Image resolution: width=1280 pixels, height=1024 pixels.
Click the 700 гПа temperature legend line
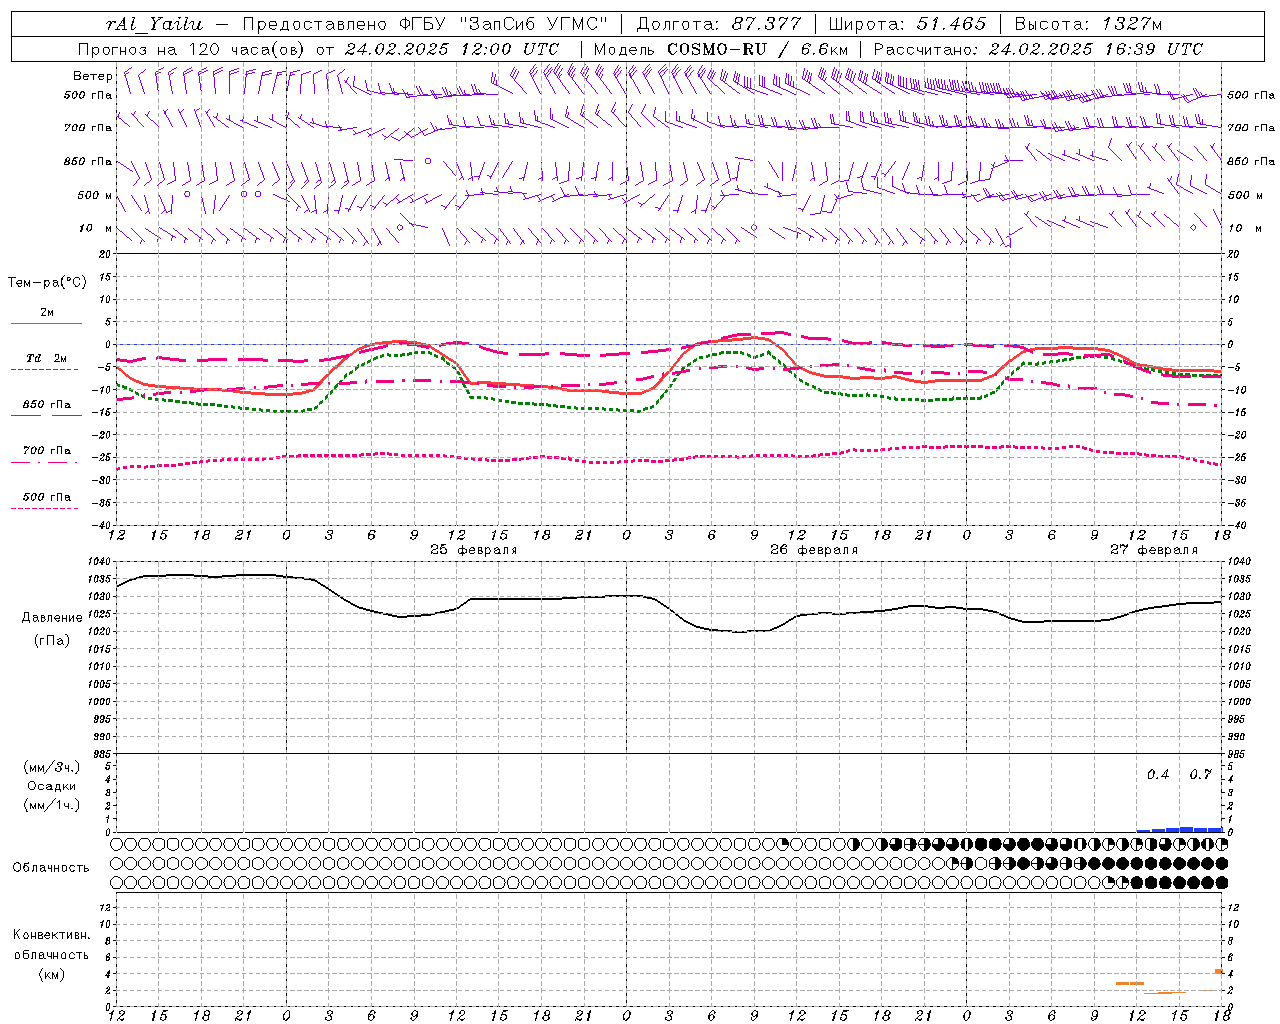coord(46,461)
